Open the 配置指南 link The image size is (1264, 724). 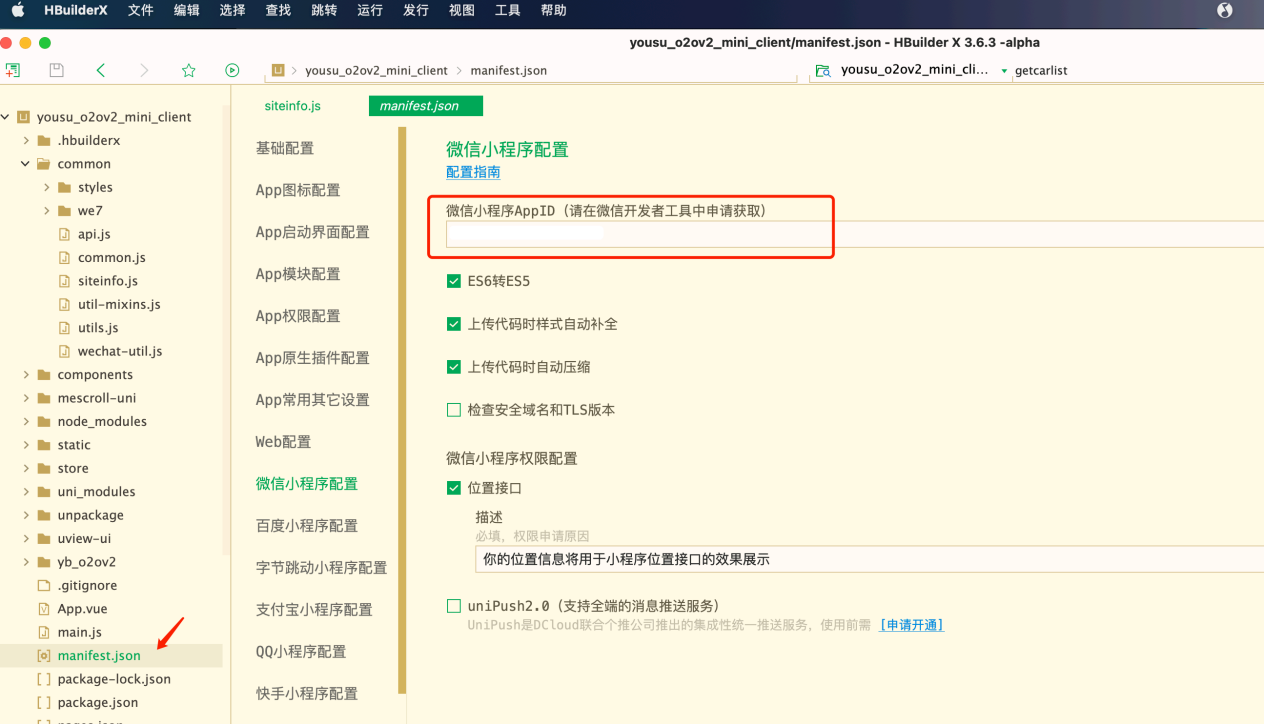[x=473, y=172]
